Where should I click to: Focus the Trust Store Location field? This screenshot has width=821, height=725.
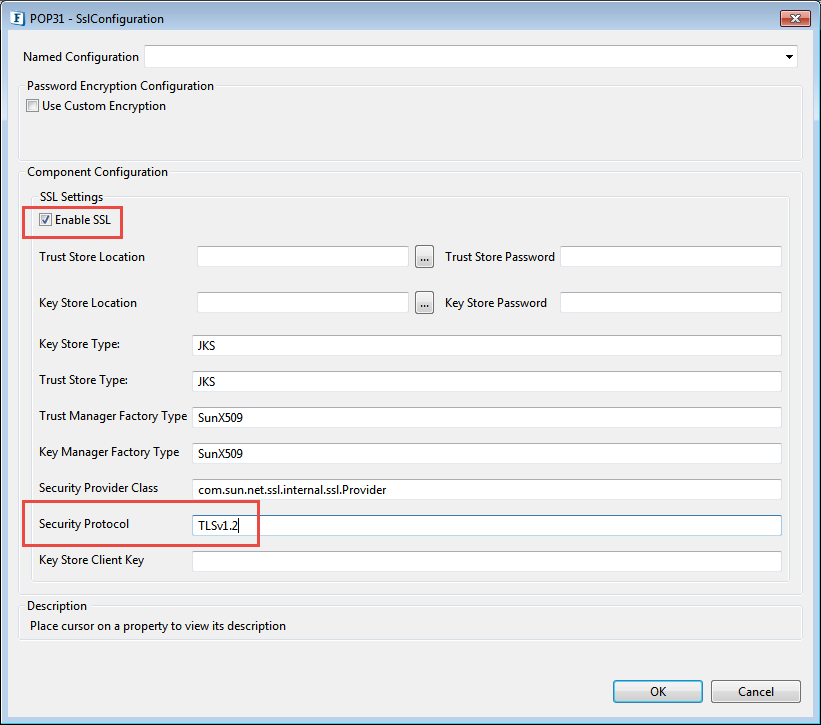[303, 256]
